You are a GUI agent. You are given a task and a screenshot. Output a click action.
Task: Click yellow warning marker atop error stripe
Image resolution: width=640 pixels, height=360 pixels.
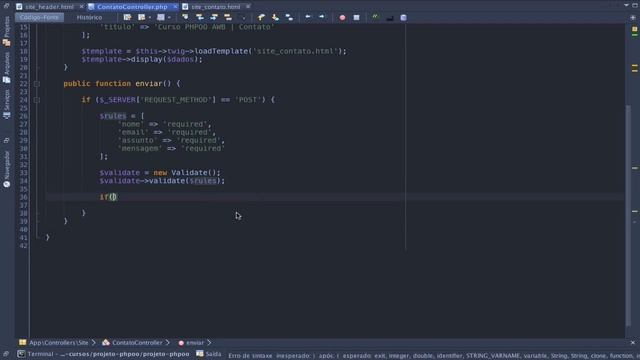[x=635, y=29]
